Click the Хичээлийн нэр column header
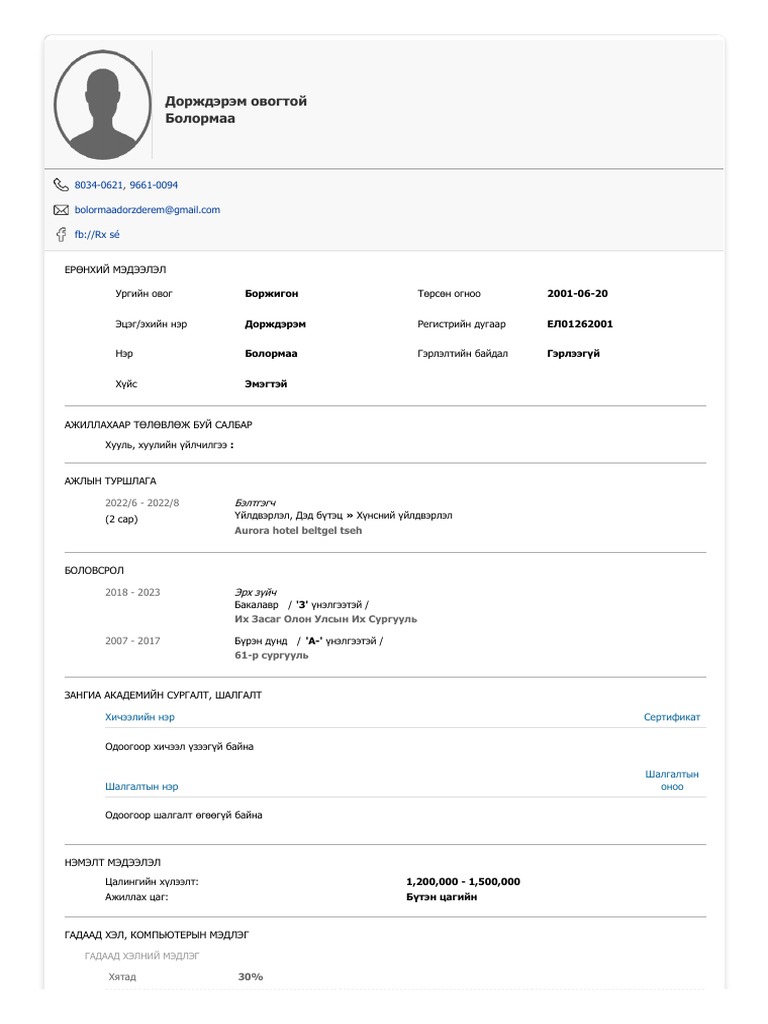The image size is (768, 1024). click(x=140, y=717)
